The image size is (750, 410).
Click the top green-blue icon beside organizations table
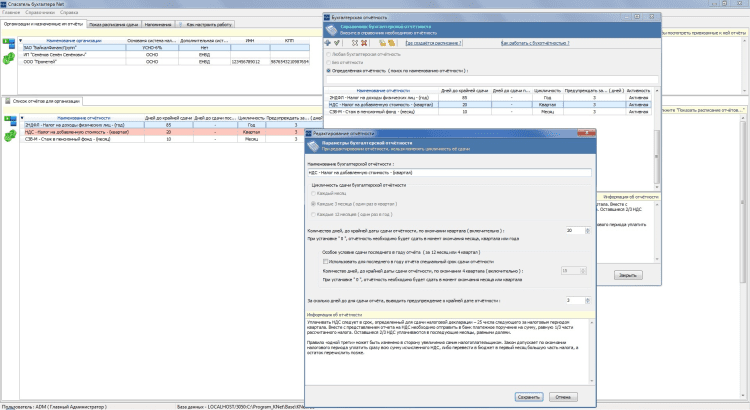tap(9, 44)
